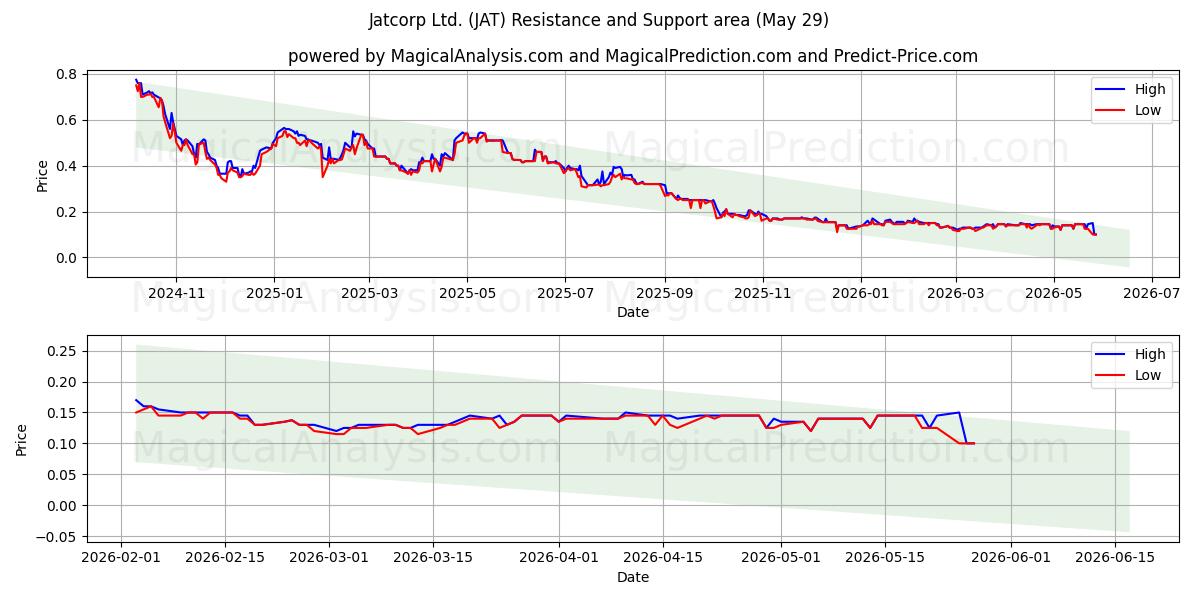Click the '-0.05' y-axis tick on the bottom chart
The width and height of the screenshot is (1200, 600).
click(59, 537)
